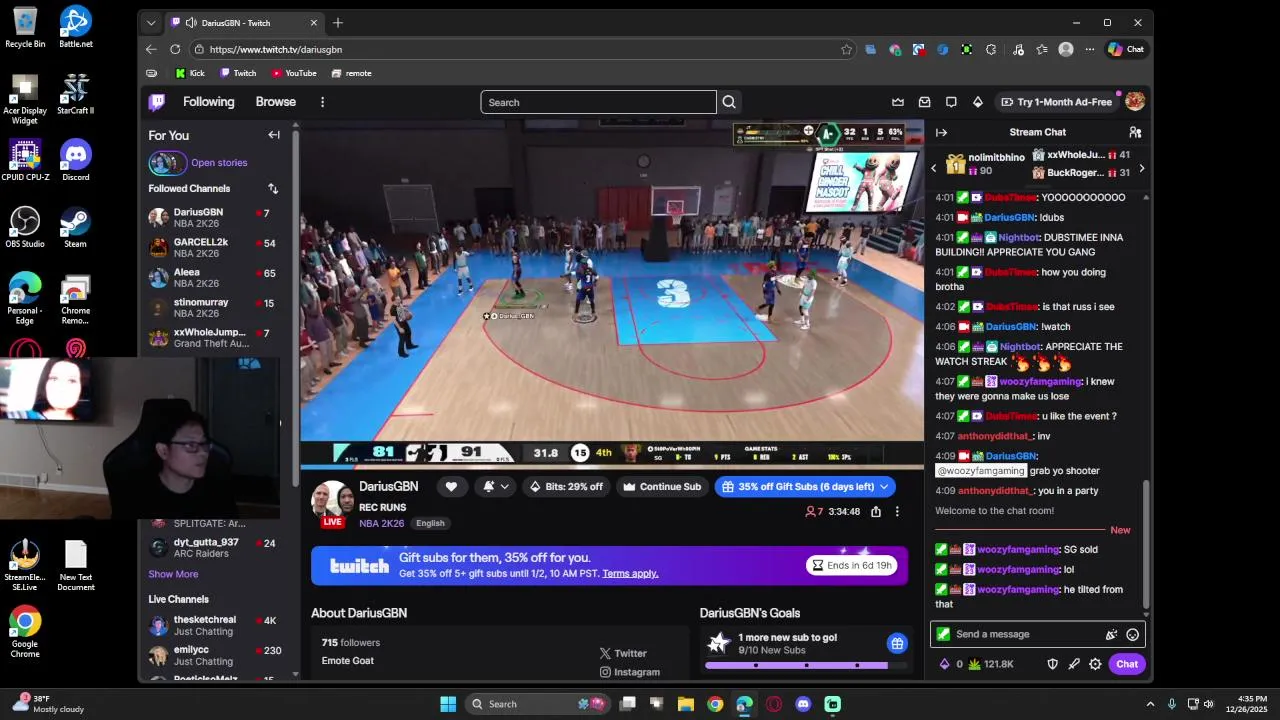Screen dimensions: 1280x720
Task: Open the Get Bits diamond icon
Action: click(x=977, y=102)
